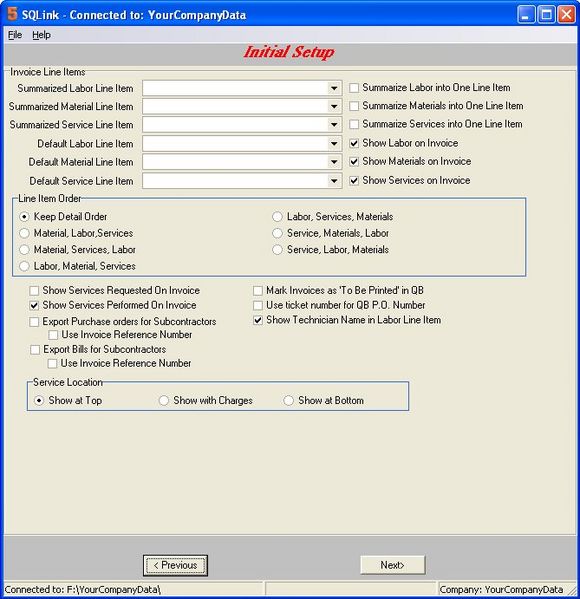
Task: Enable Summarize Materials into One Line Item
Action: pyautogui.click(x=354, y=106)
